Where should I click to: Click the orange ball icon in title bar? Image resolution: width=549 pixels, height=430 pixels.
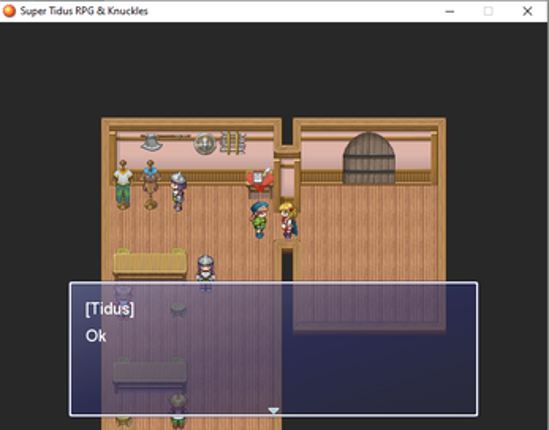coord(9,11)
